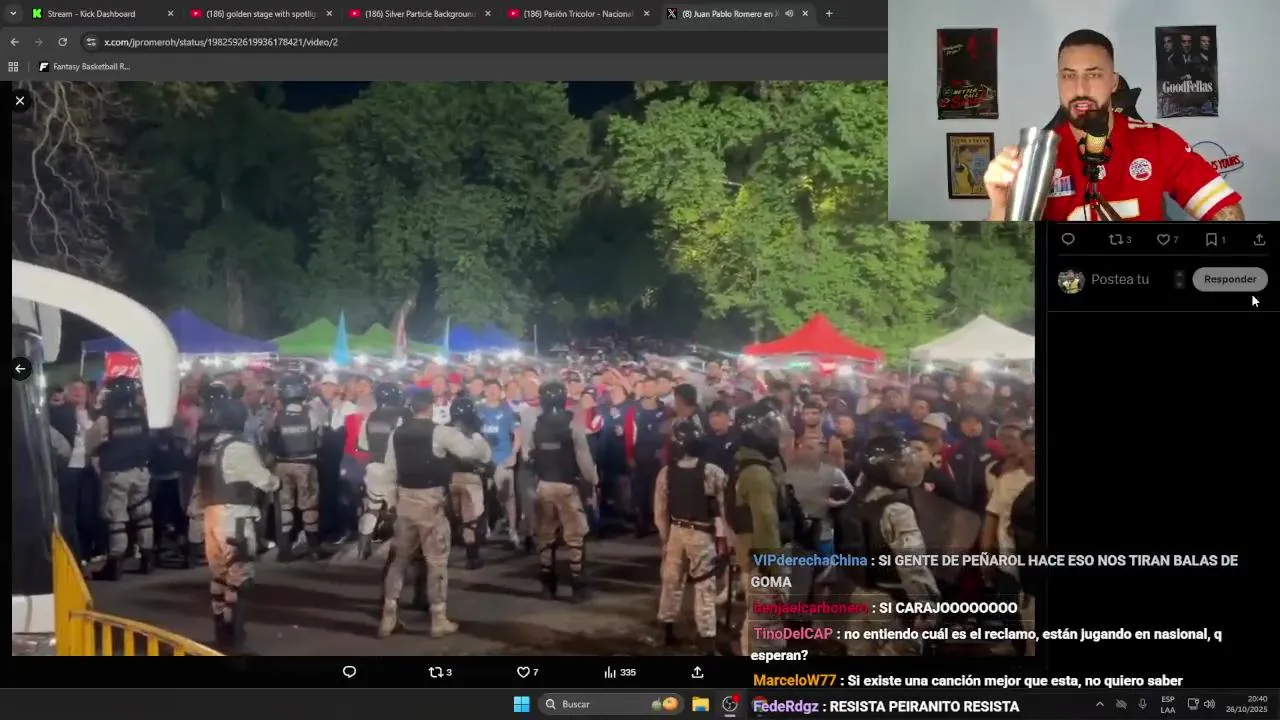This screenshot has height=720, width=1280.
Task: Click the 'Postea tu' reply field
Action: (x=1120, y=280)
